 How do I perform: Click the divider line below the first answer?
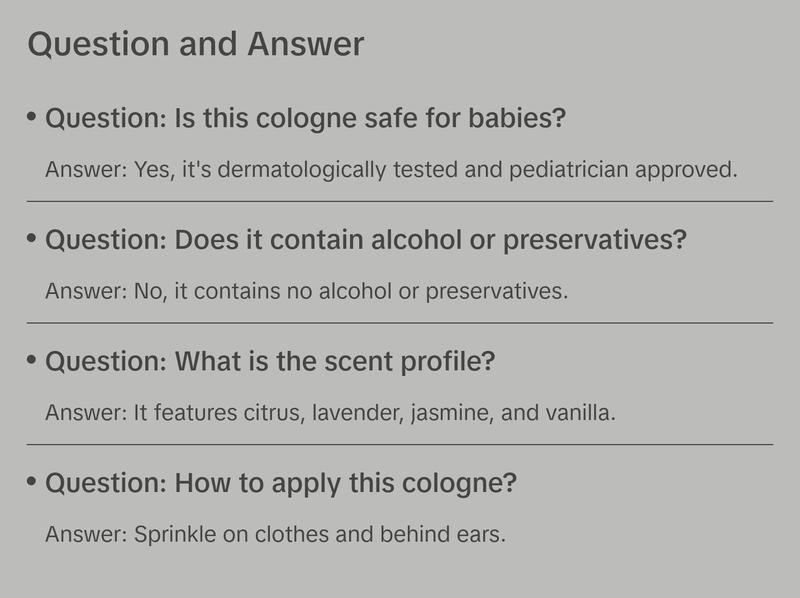(400, 201)
